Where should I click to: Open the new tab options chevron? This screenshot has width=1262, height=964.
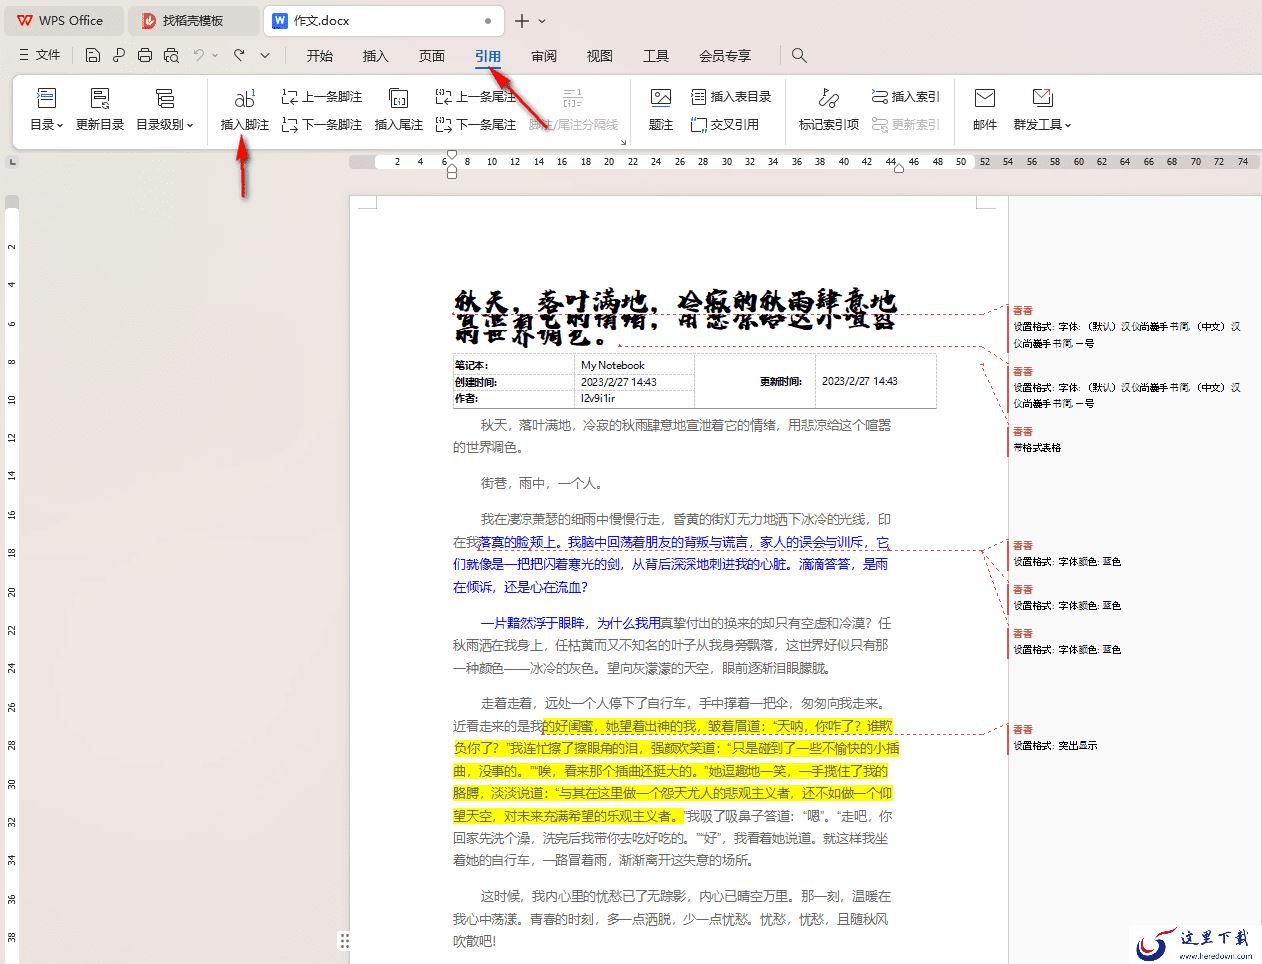click(542, 20)
